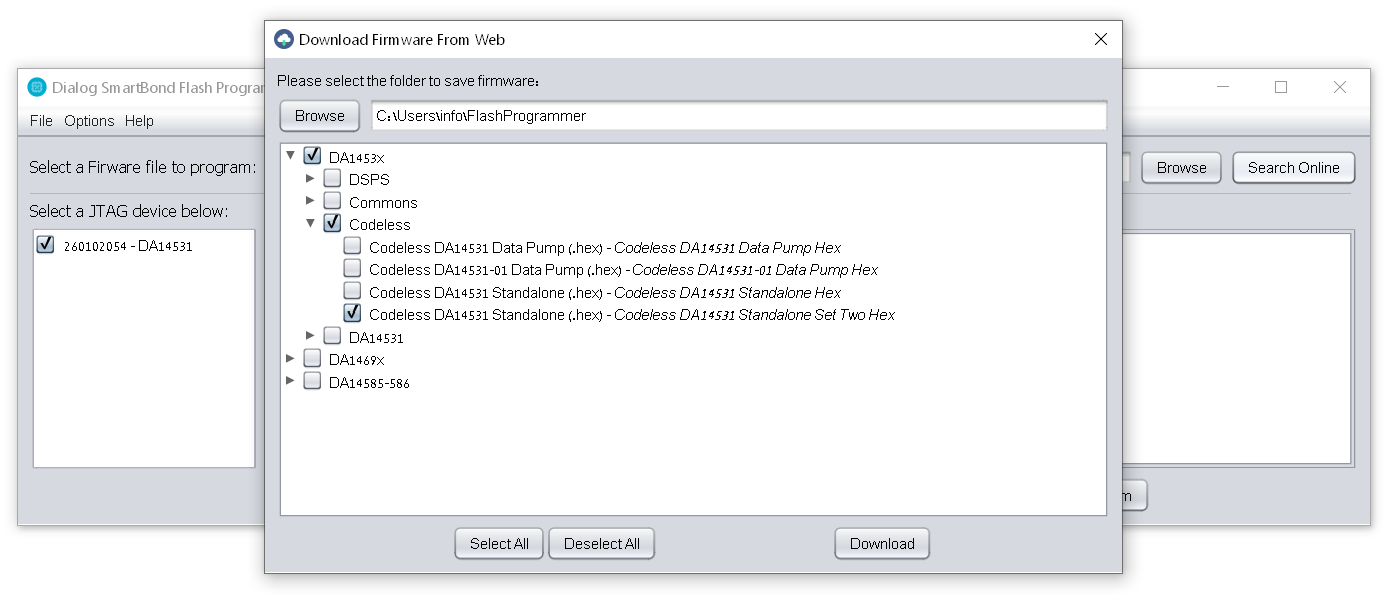Close the Download Firmware From Web dialog
The image size is (1389, 596).
(x=1101, y=40)
